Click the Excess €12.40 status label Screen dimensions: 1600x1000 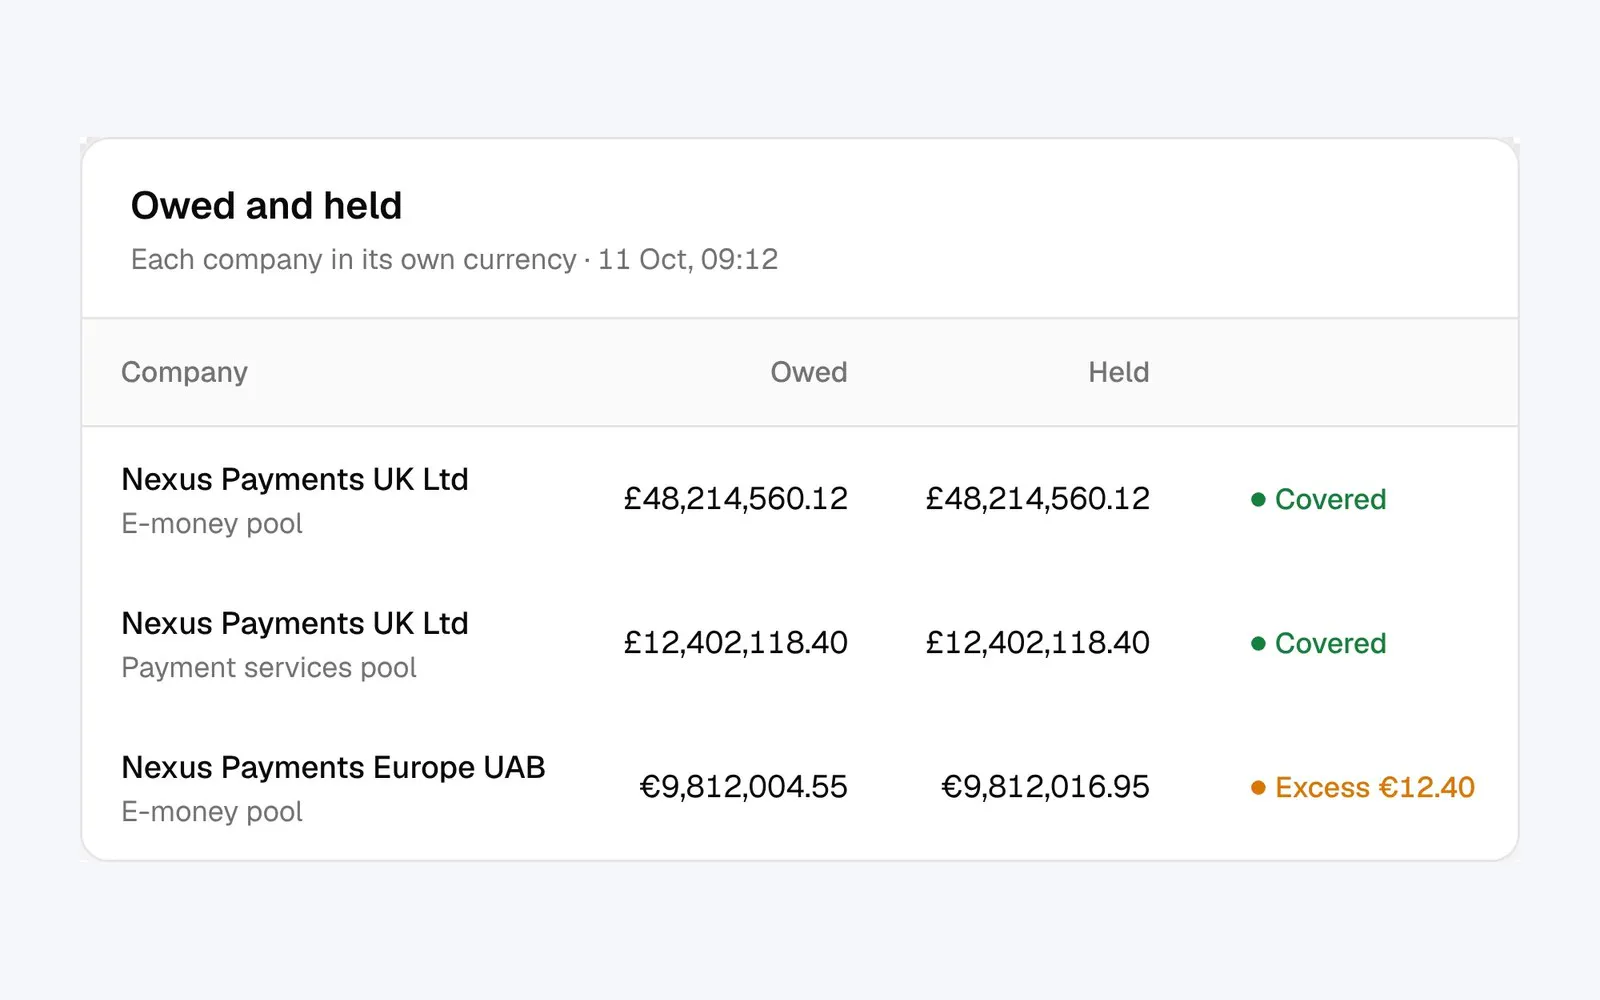click(1374, 788)
